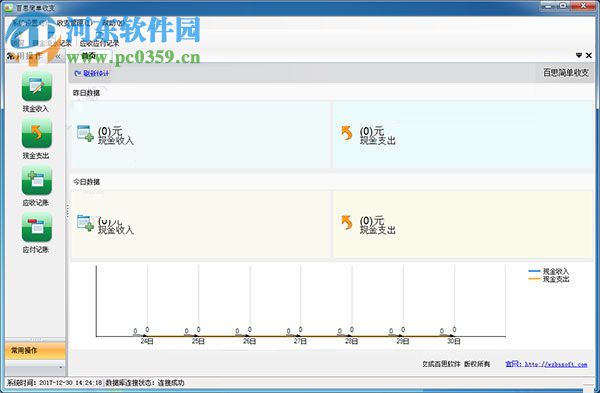Click yesterday's (0)元 现金支出 amount
The height and width of the screenshot is (393, 600).
click(372, 131)
